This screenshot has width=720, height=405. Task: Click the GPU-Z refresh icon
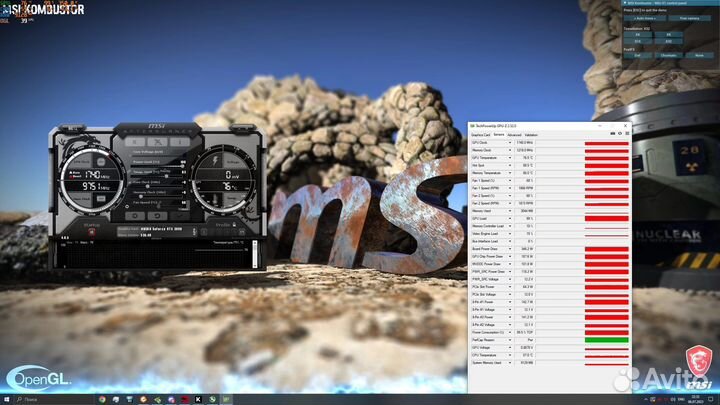(x=620, y=134)
